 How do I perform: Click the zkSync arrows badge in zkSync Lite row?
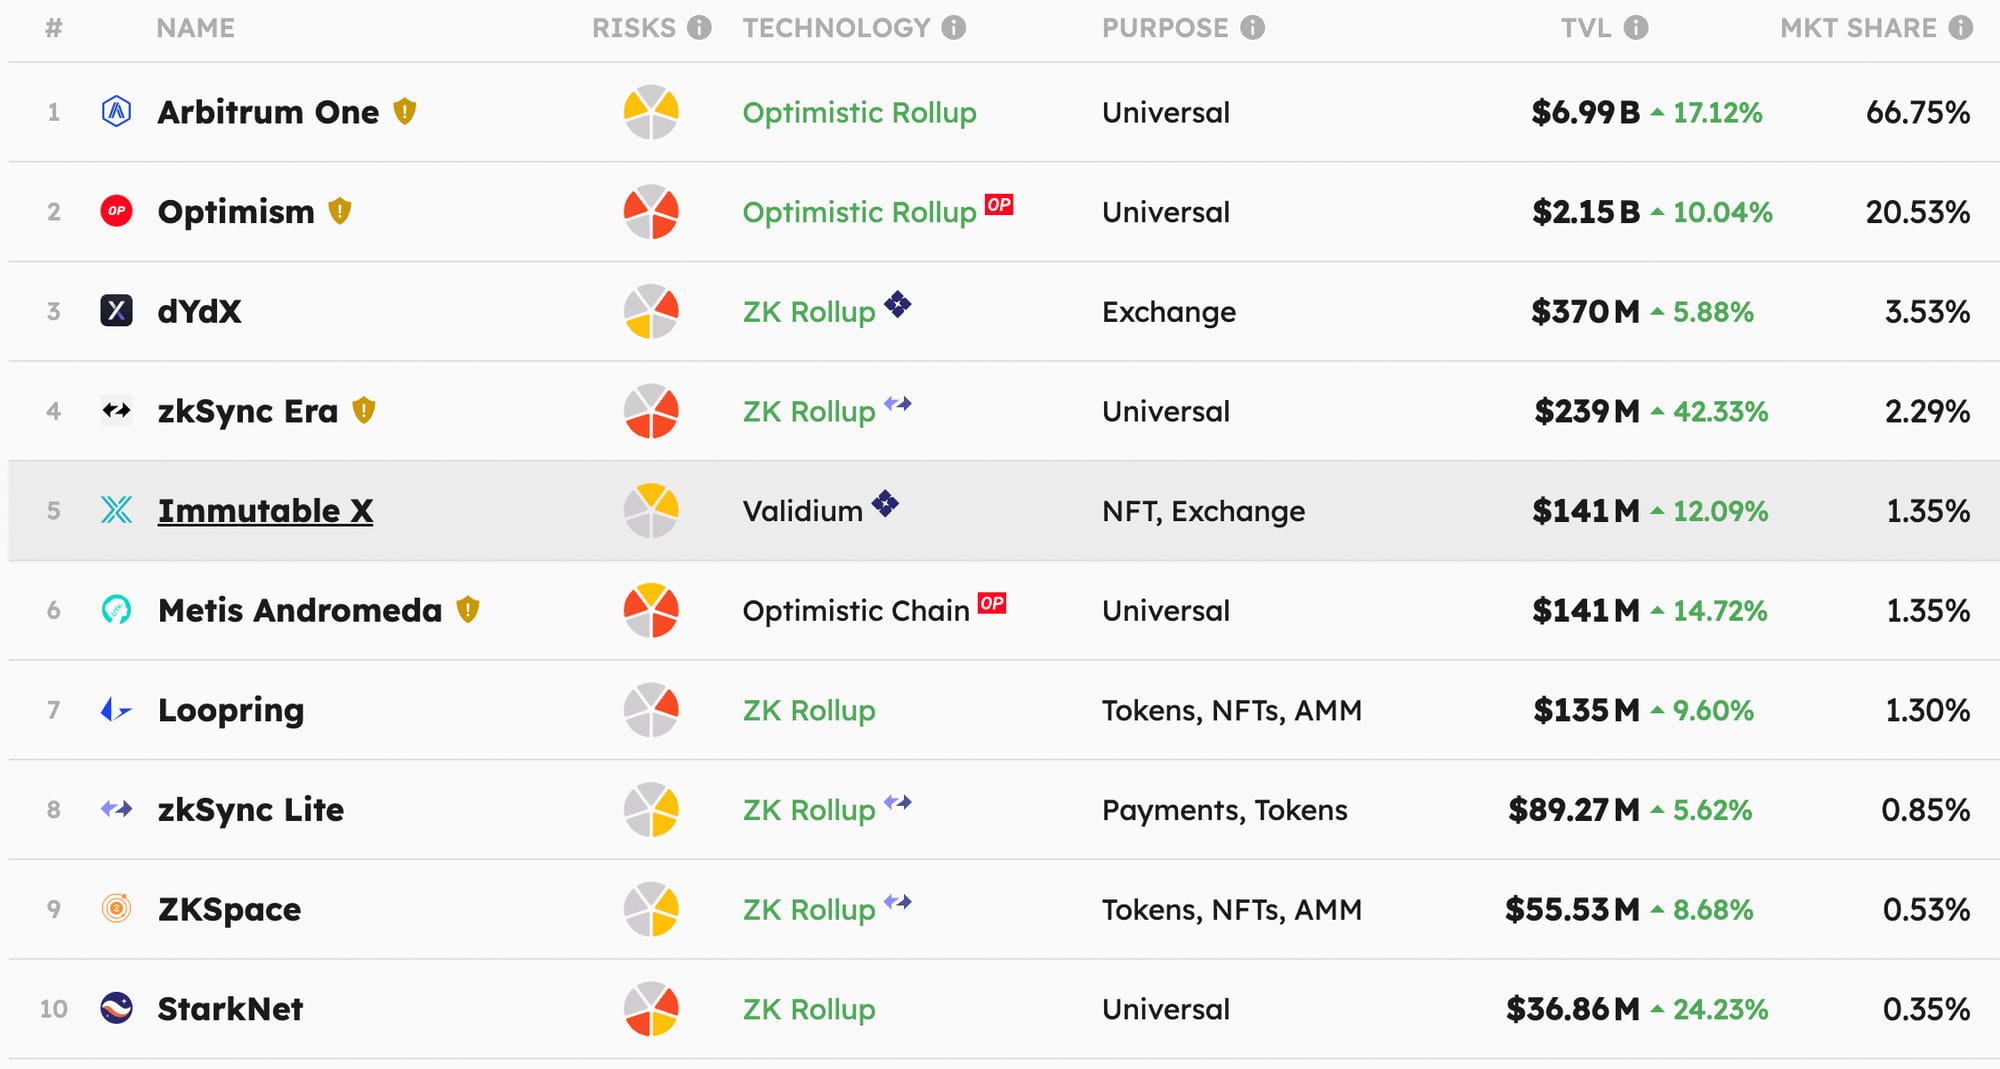[x=898, y=802]
